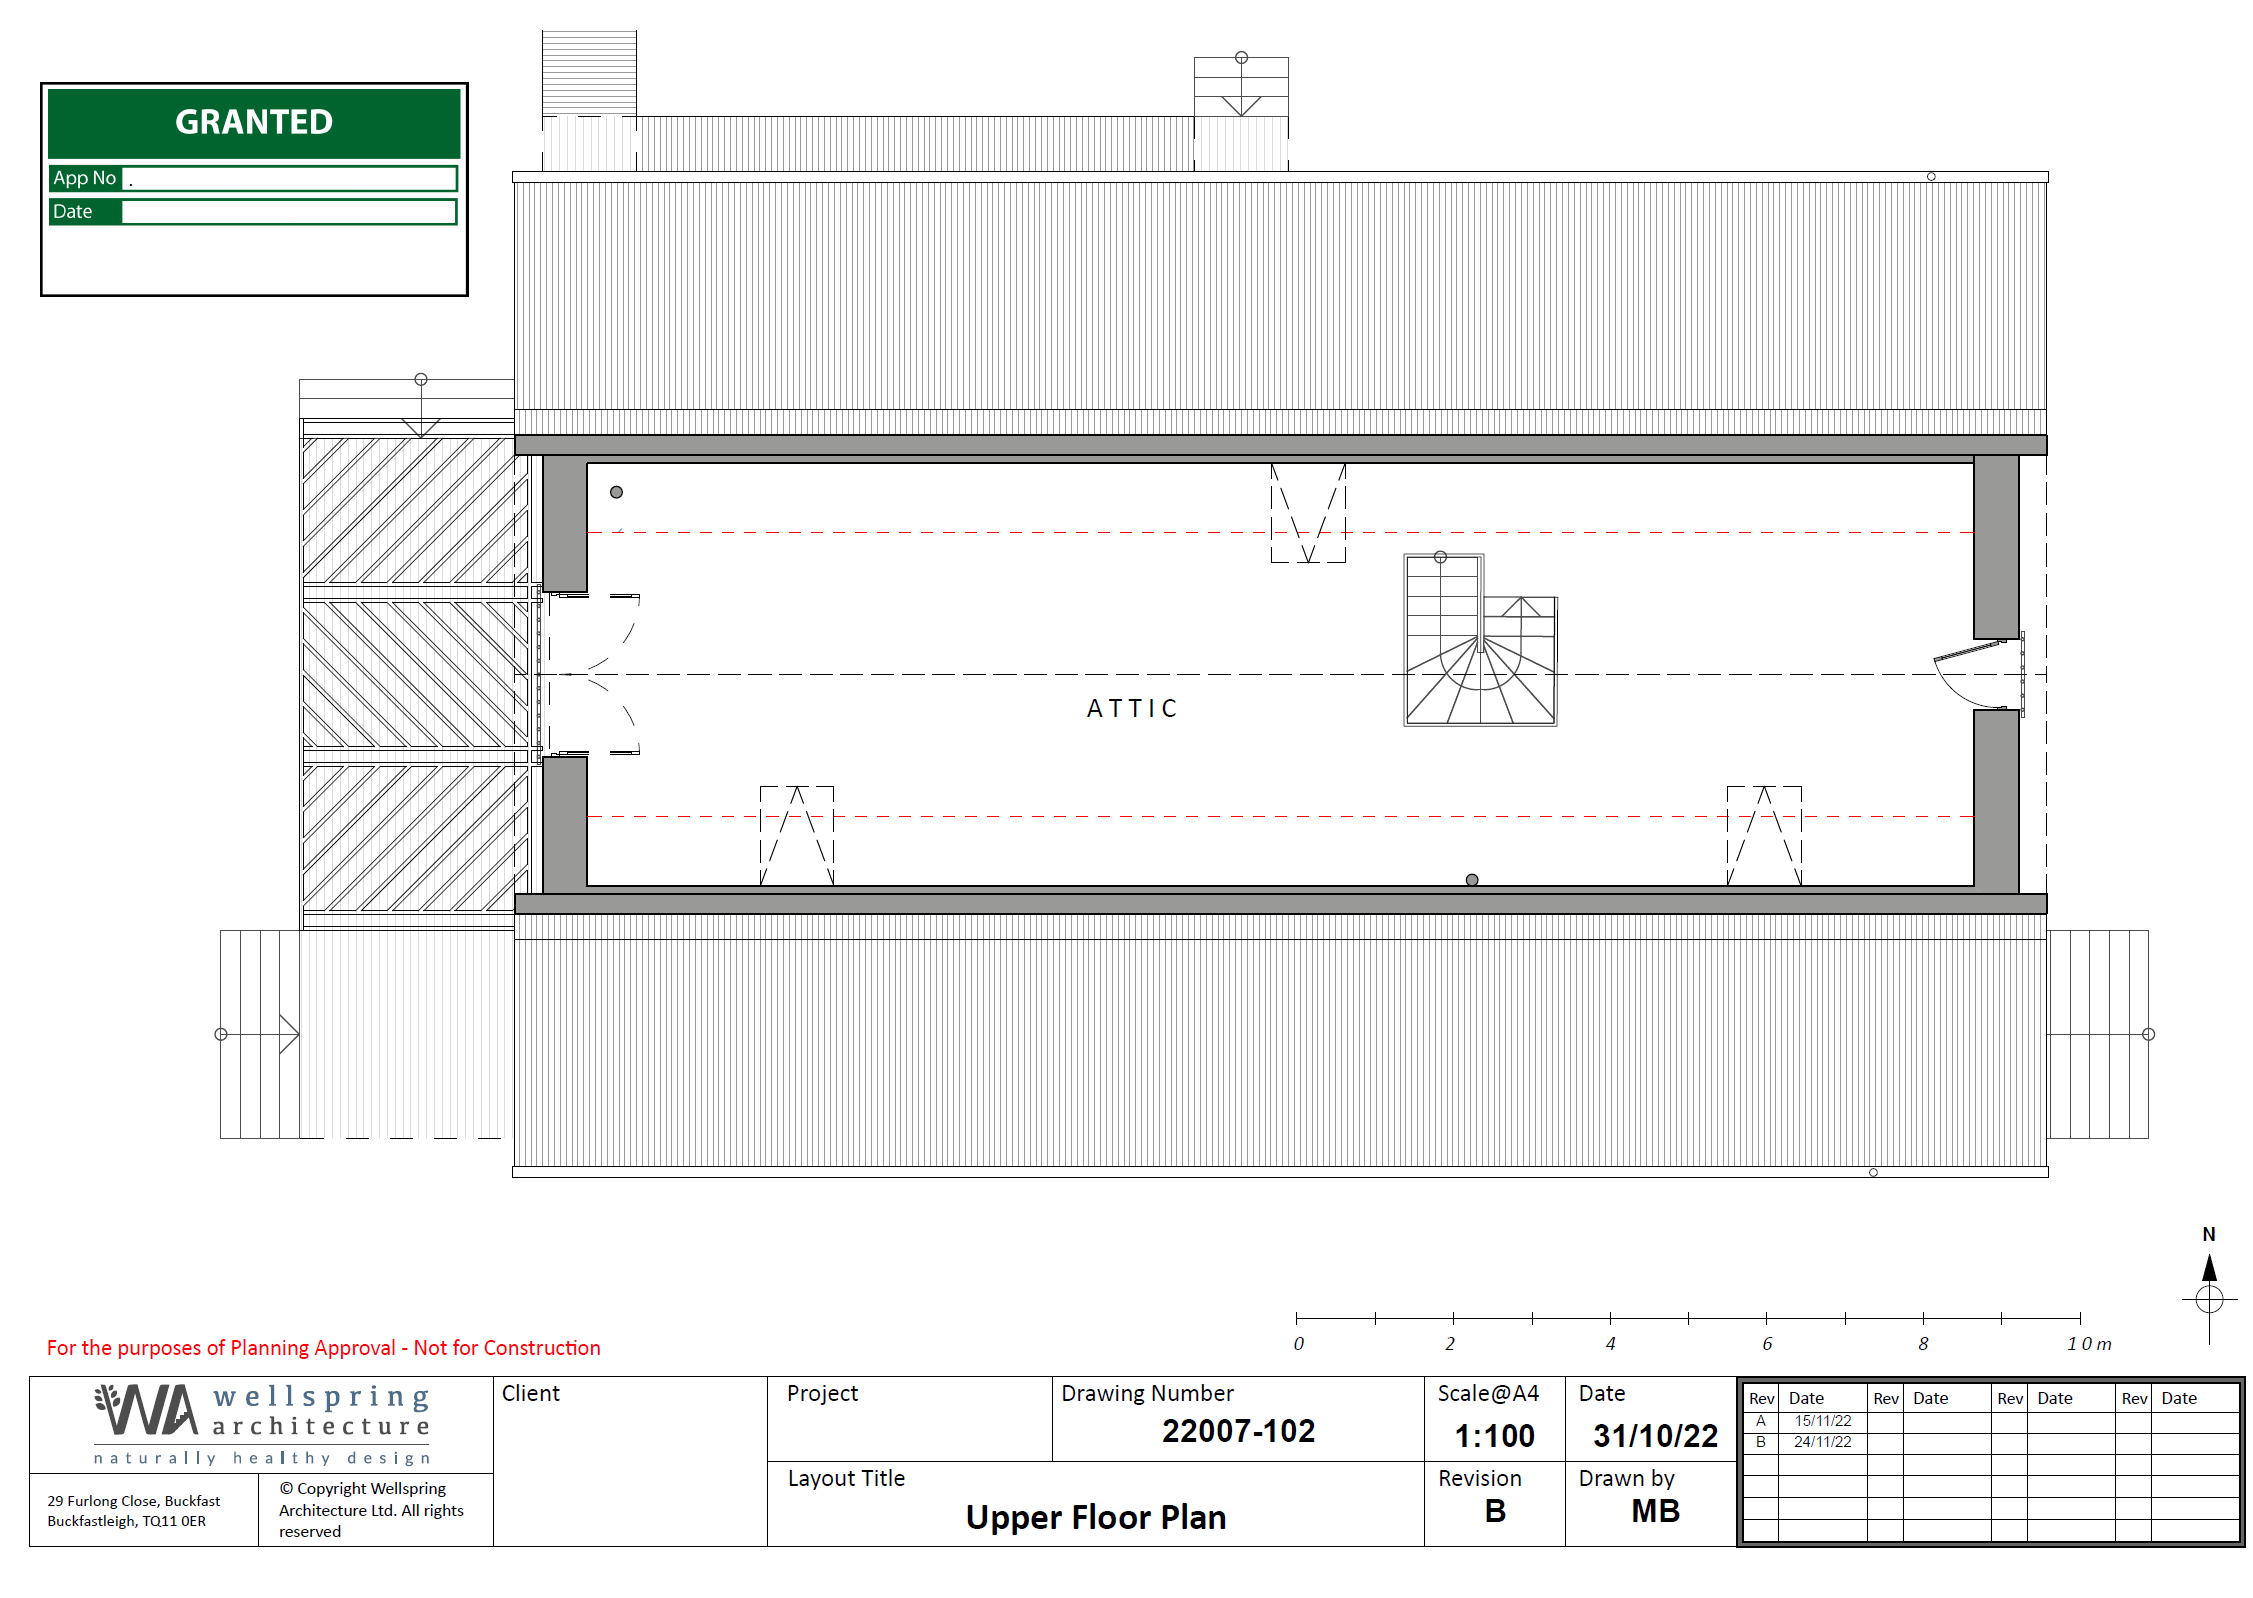Click the bottom-left rooflight symbol
This screenshot has width=2253, height=1598.
[796, 835]
